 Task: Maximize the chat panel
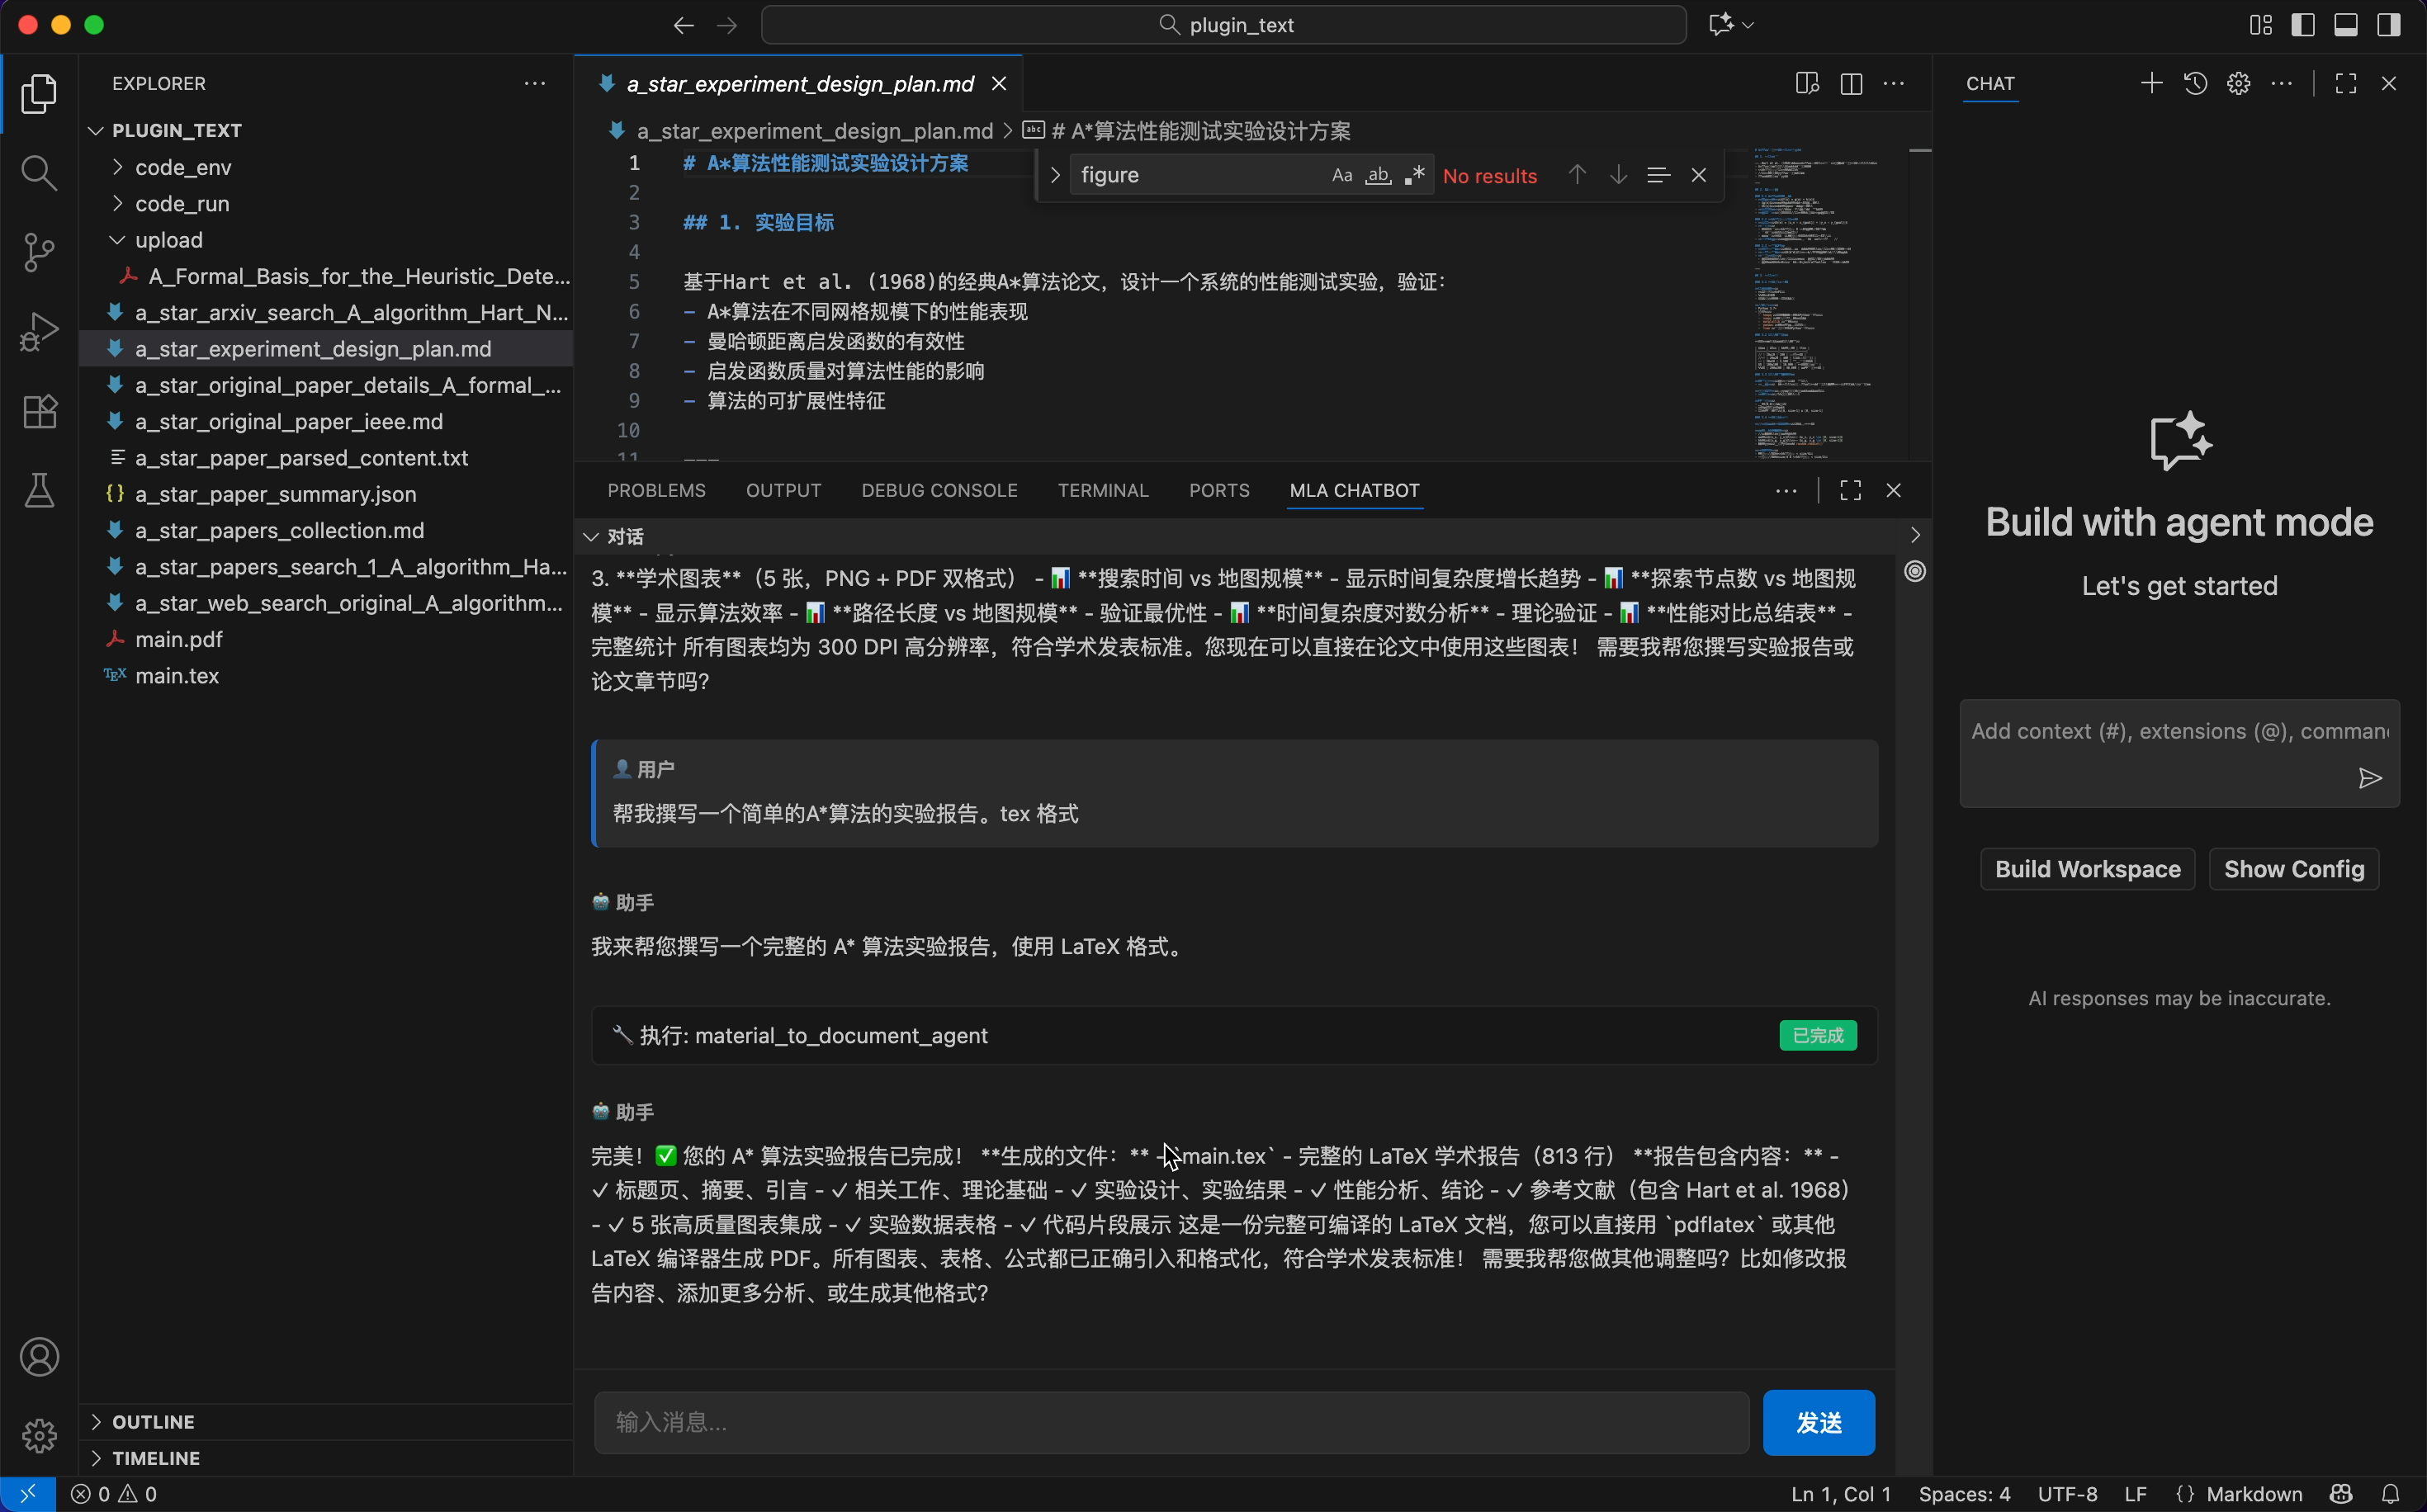click(x=2346, y=84)
